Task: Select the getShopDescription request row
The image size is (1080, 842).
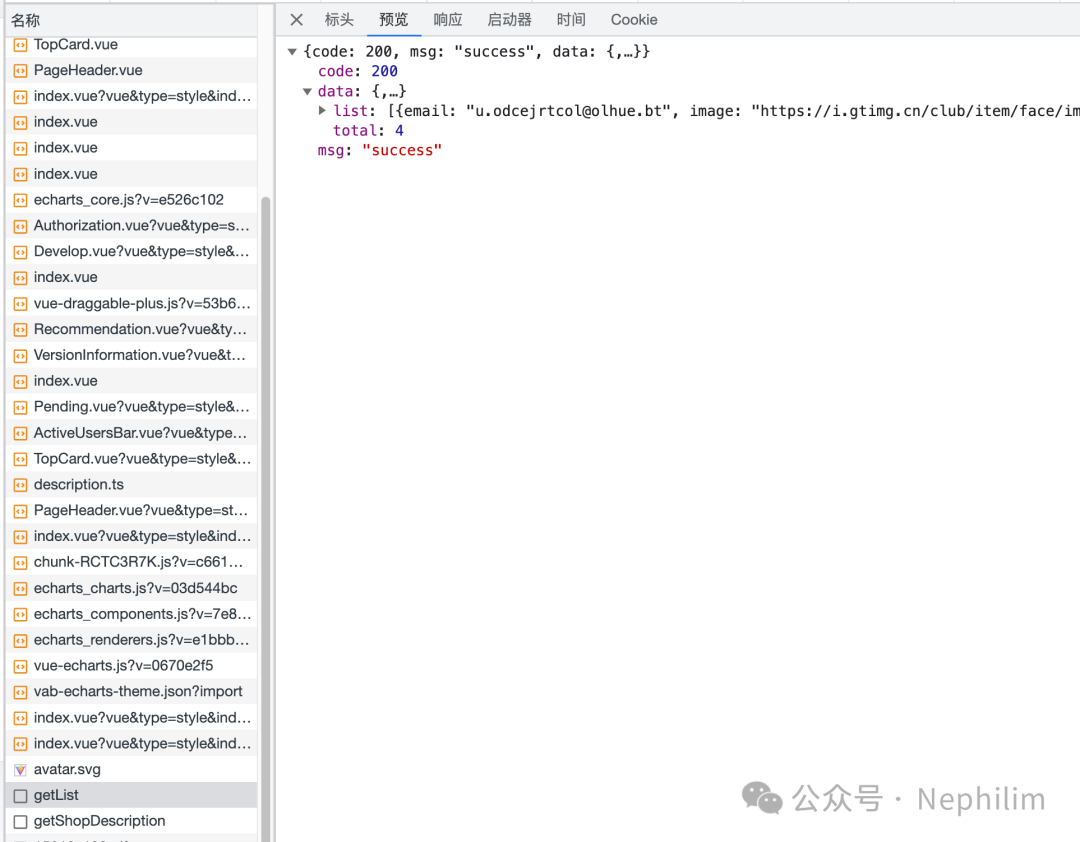Action: (131, 821)
